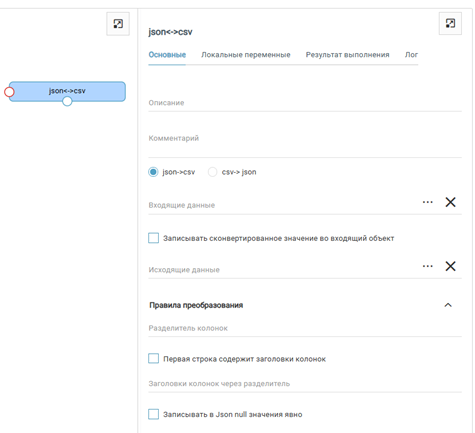475x433 pixels.
Task: Collapse the Правила преобразования section
Action: (448, 305)
